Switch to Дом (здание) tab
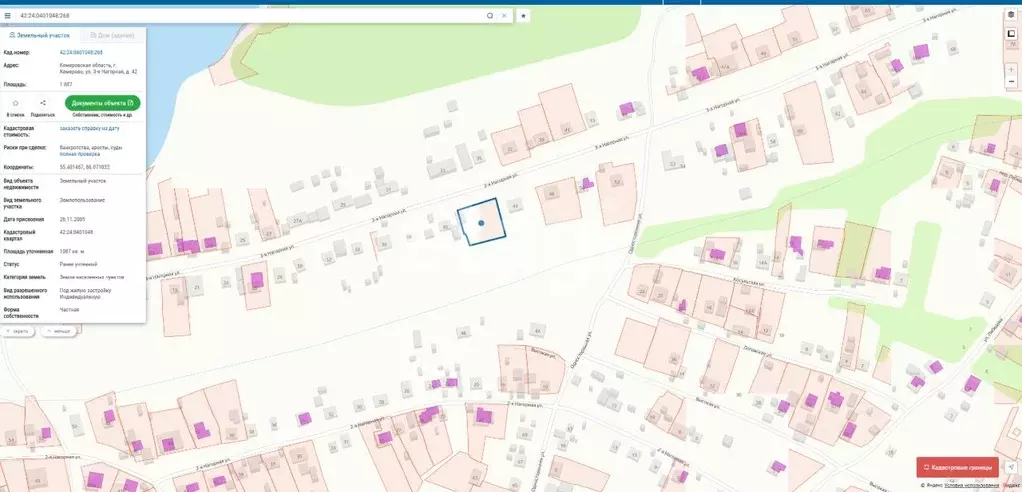The image size is (1022, 492). [x=112, y=35]
